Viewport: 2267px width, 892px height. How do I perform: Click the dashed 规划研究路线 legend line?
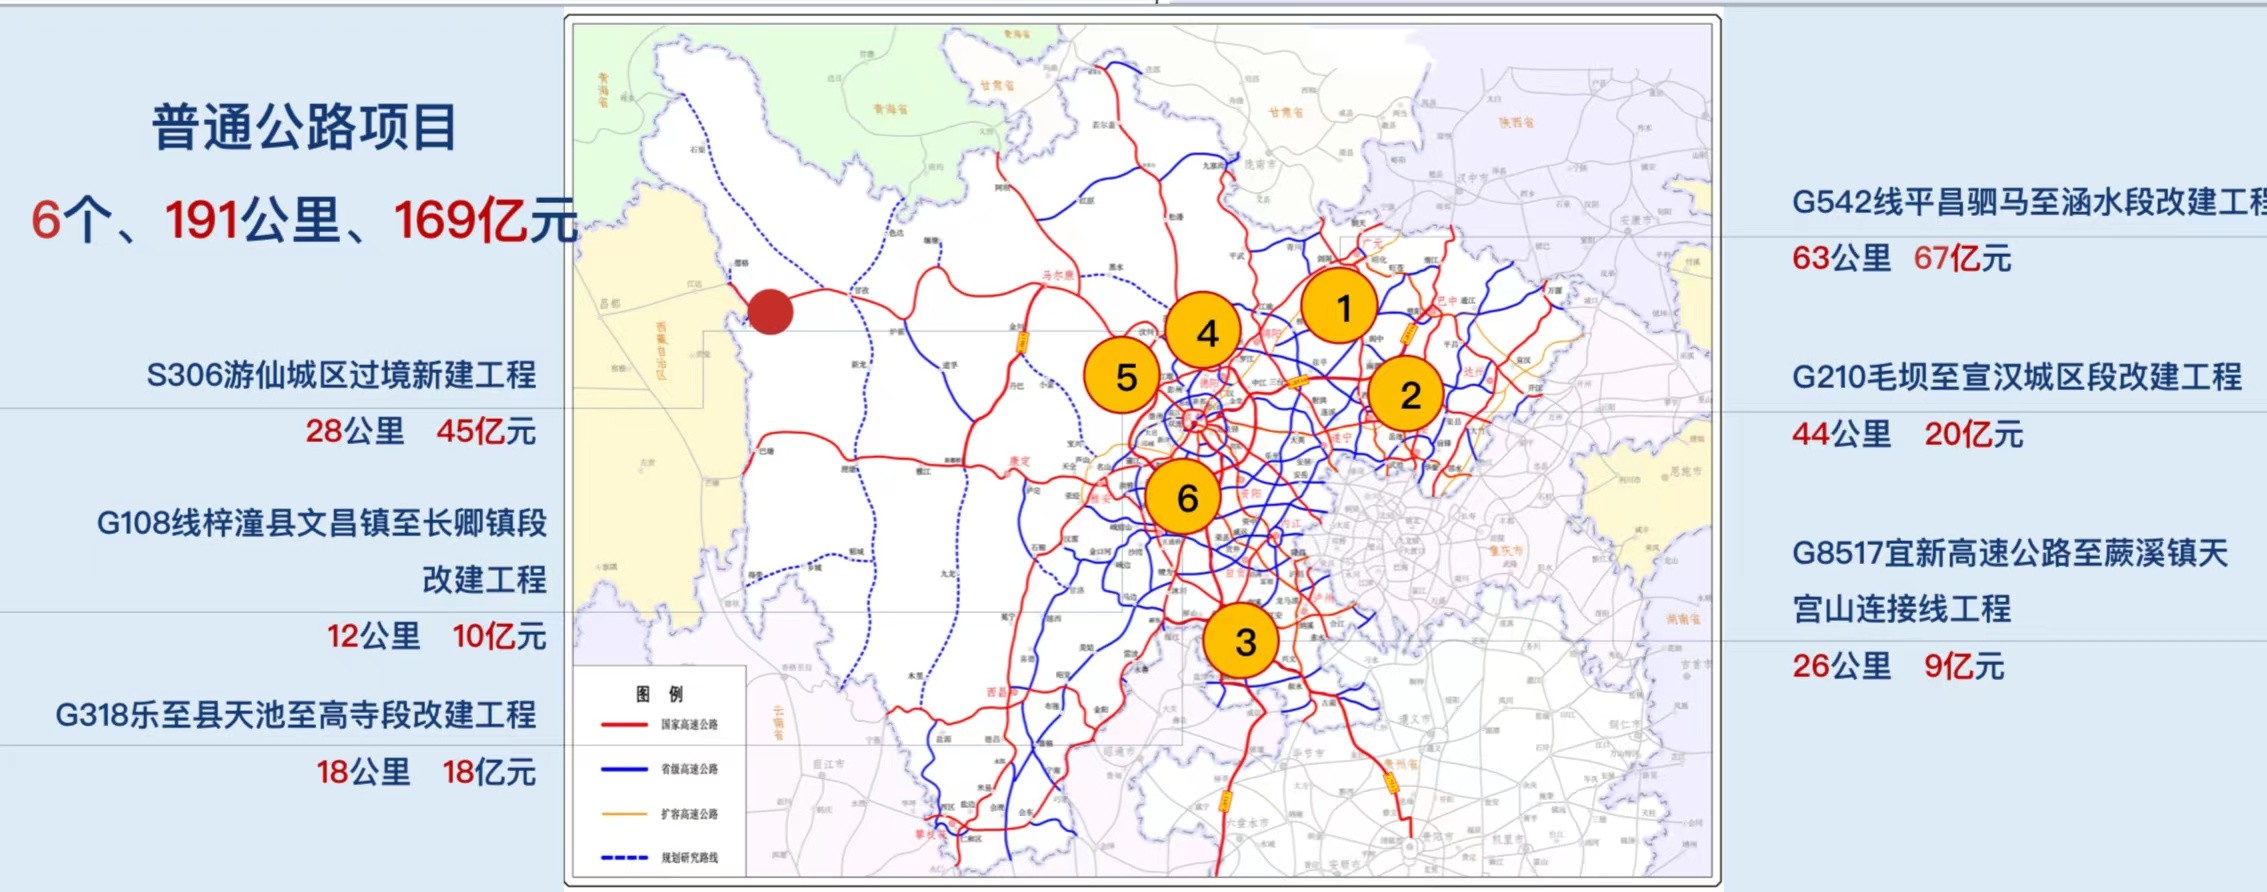pyautogui.click(x=624, y=858)
